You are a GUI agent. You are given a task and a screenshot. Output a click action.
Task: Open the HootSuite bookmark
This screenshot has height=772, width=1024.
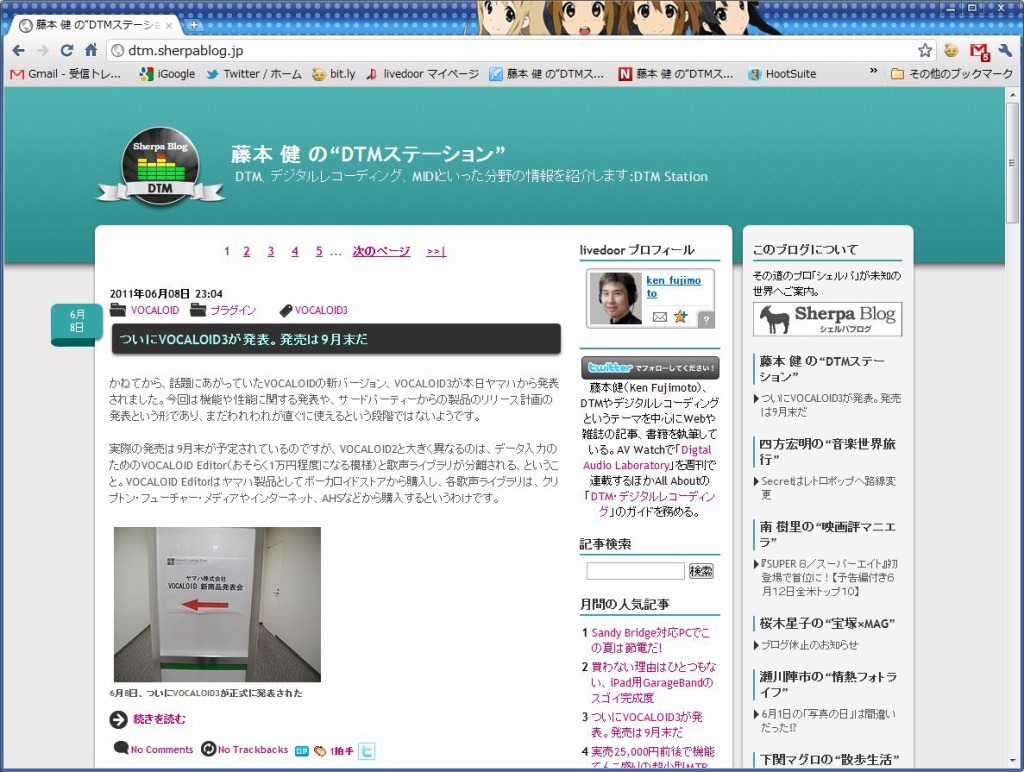782,74
